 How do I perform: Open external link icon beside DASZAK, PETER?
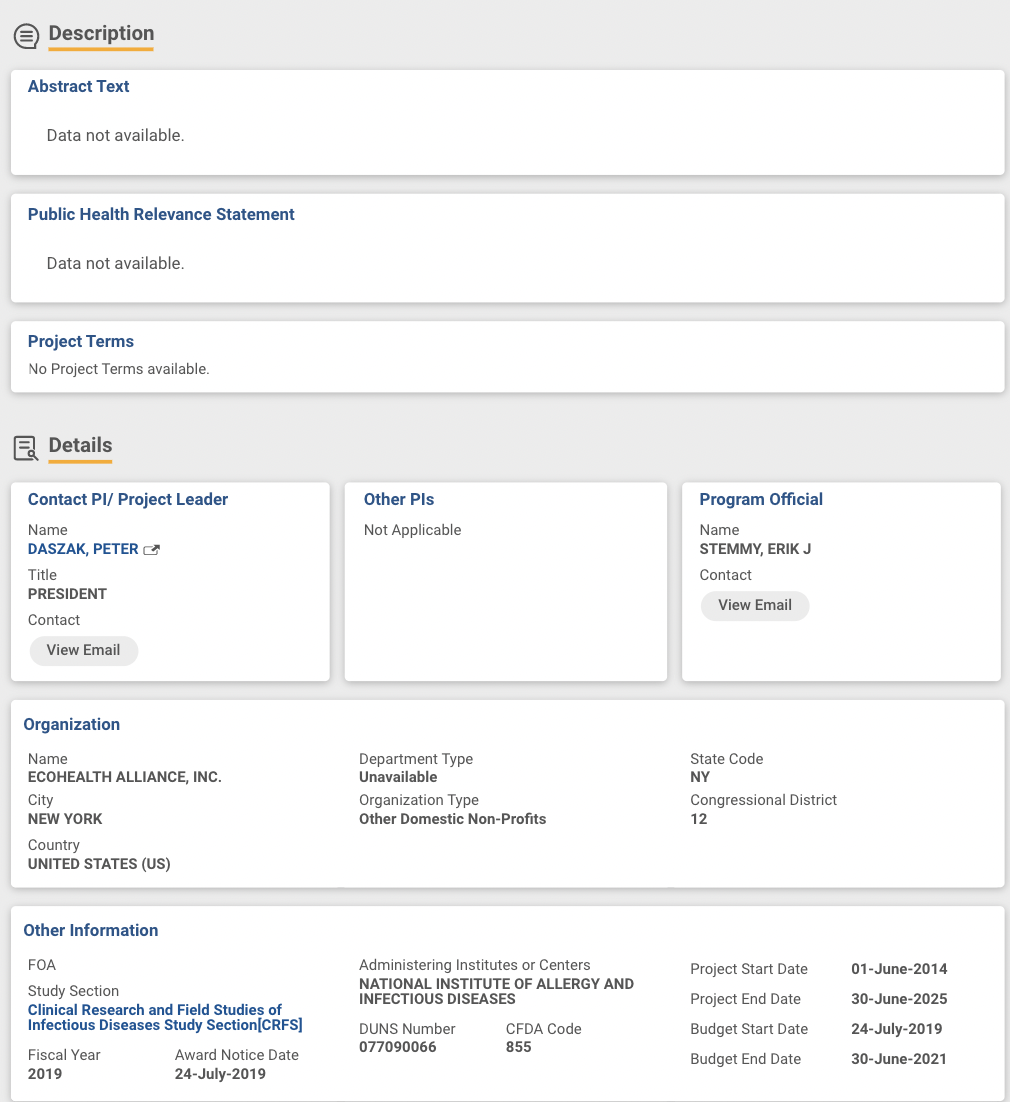[x=152, y=550]
